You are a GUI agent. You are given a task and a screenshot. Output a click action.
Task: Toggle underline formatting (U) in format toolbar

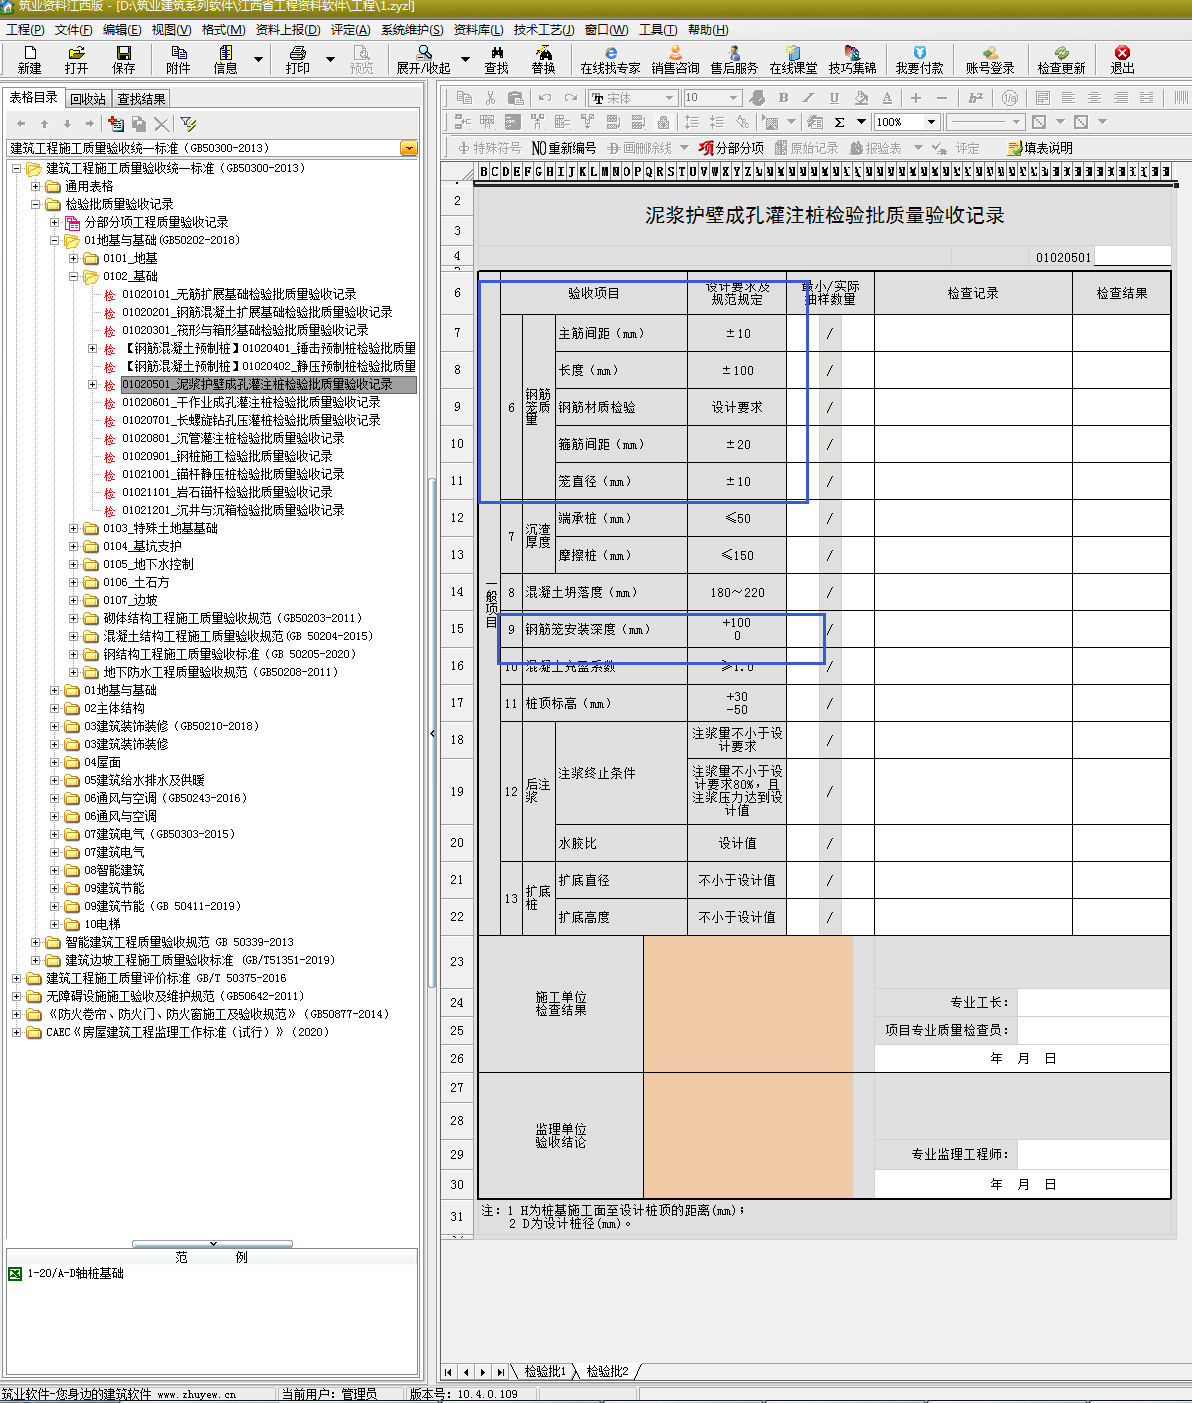[x=834, y=98]
